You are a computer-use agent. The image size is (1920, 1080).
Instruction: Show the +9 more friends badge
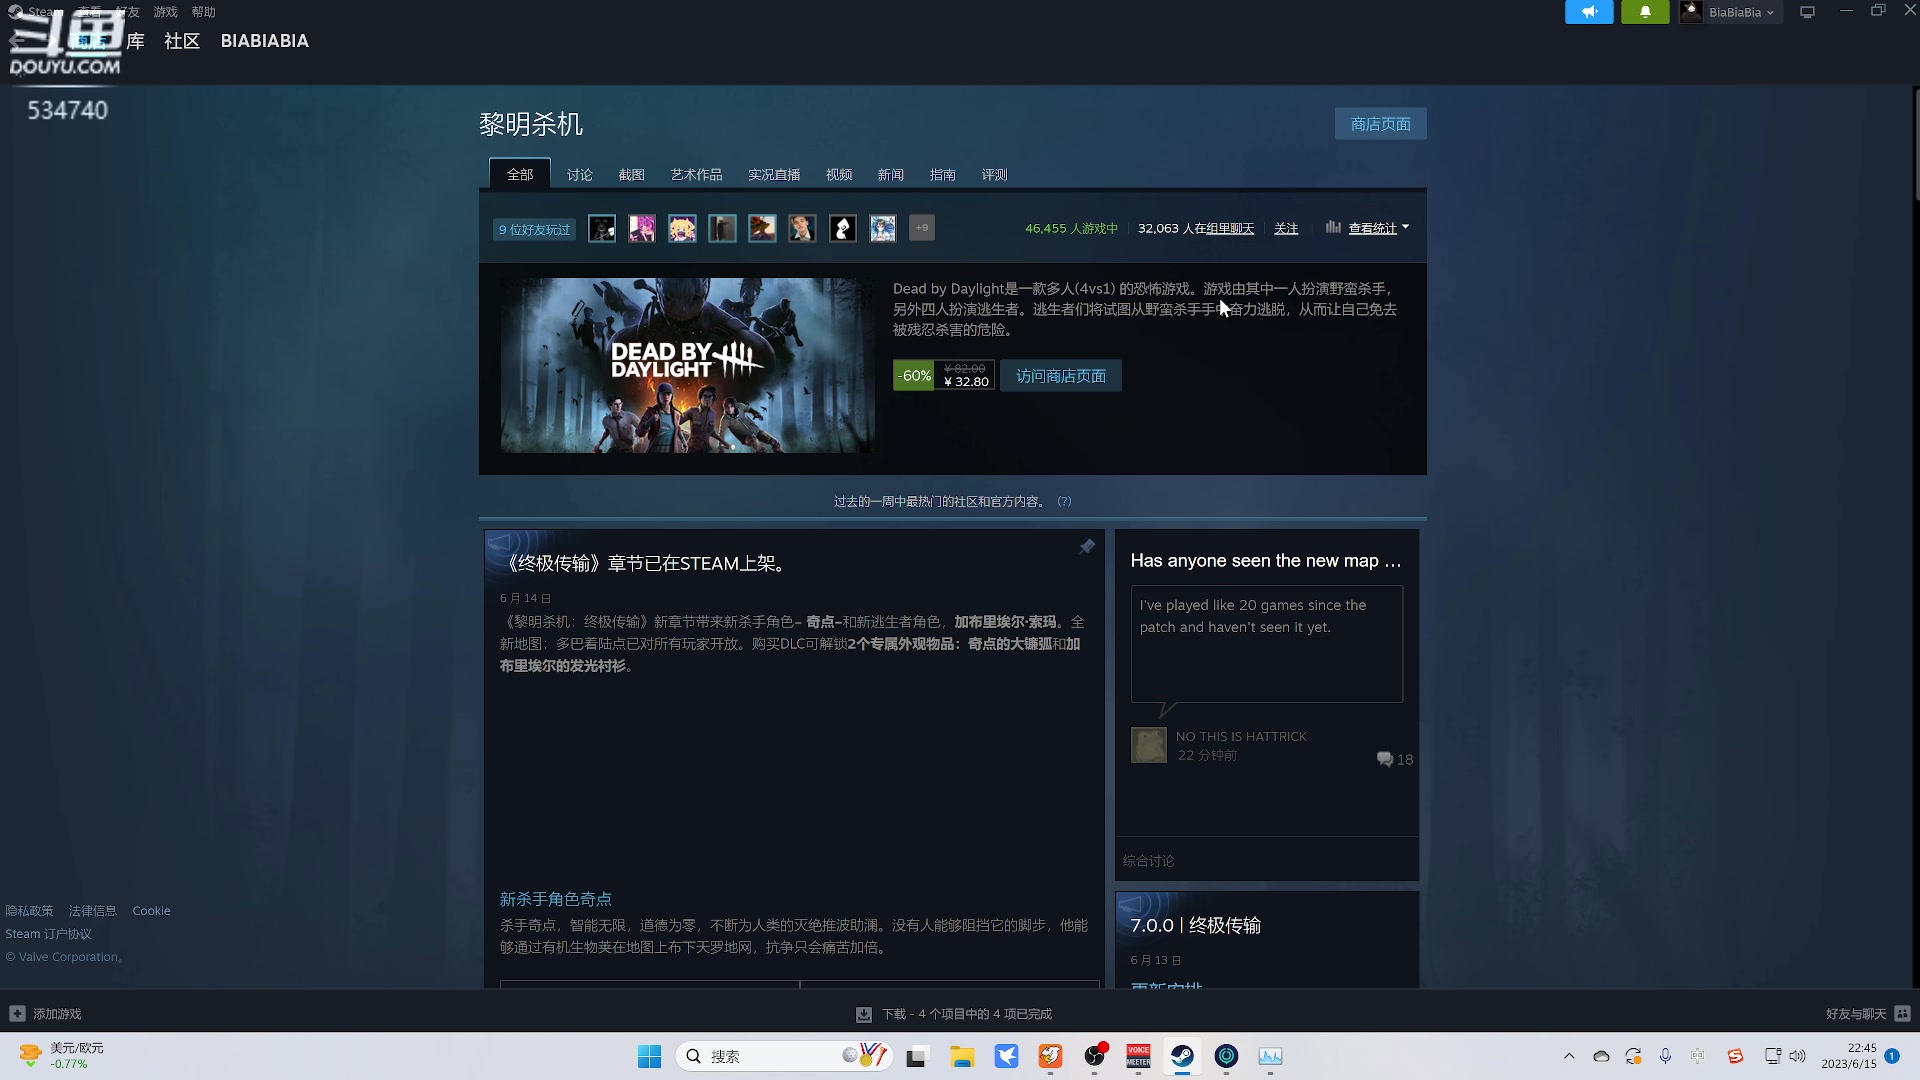click(922, 228)
